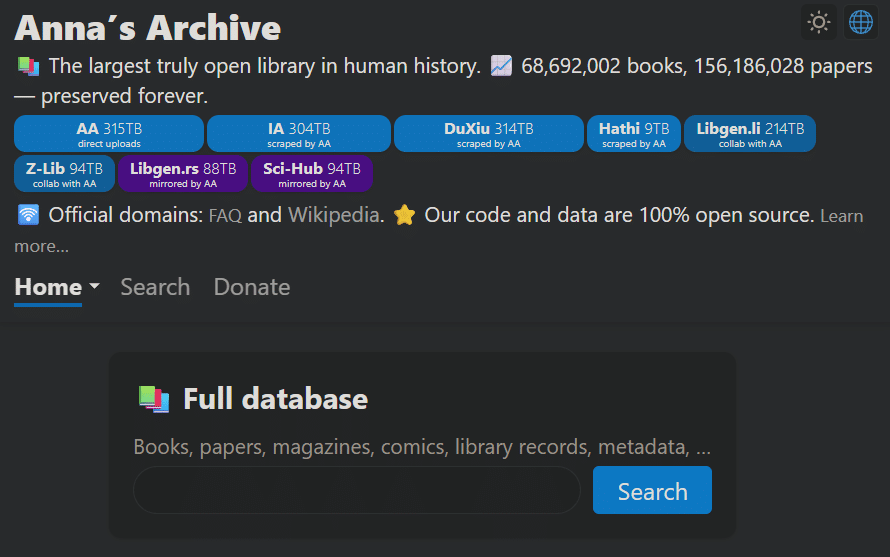The image size is (890, 557).
Task: Open the Hathi 9TB badge
Action: click(634, 134)
